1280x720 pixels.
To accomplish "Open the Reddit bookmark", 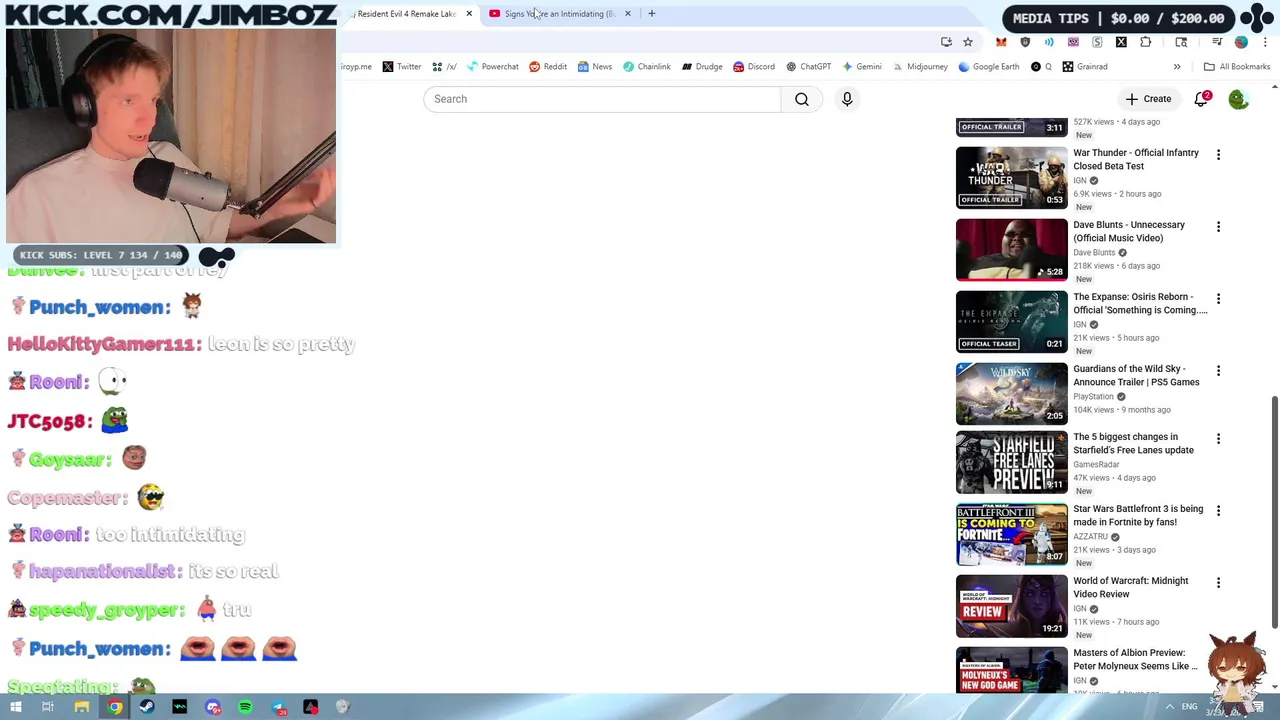I will 548,67.
